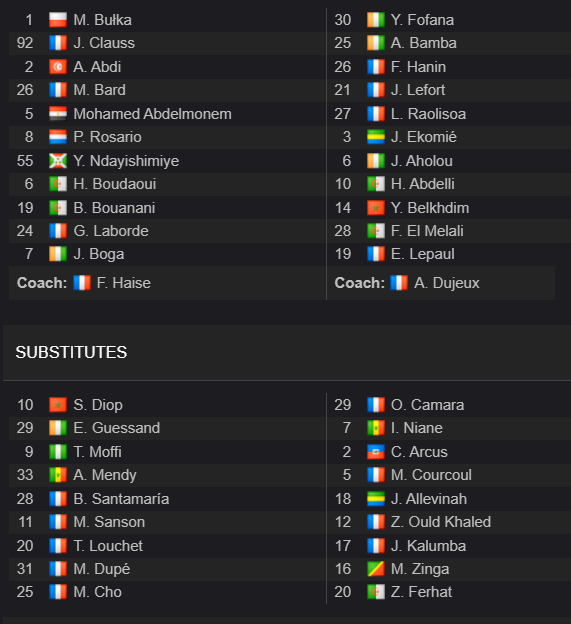571x624 pixels.
Task: Select coach F. Haise name
Action: click(123, 283)
